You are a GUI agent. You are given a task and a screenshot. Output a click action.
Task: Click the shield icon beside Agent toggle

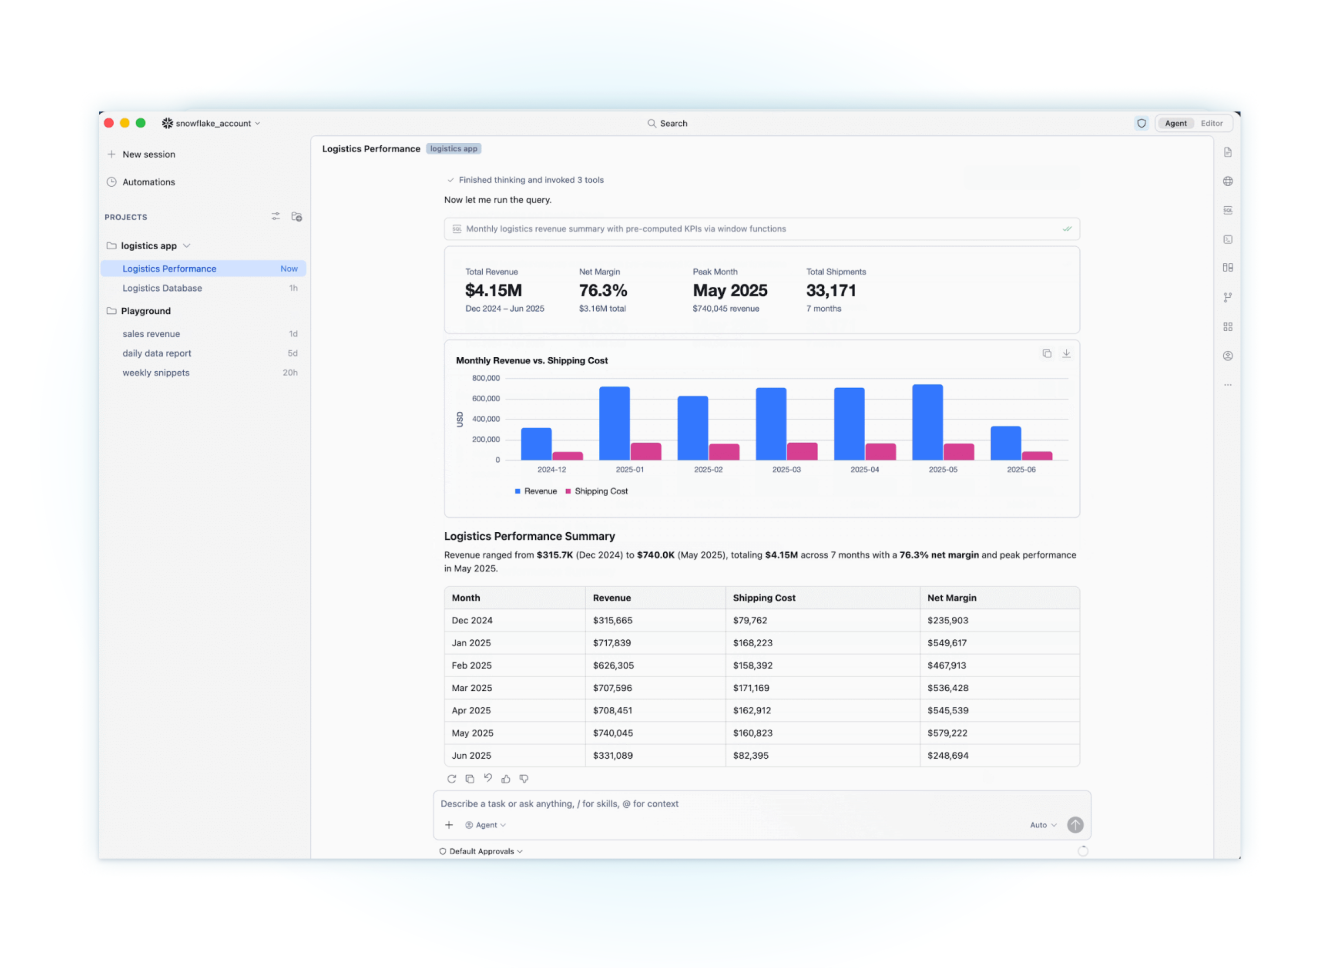(1141, 123)
